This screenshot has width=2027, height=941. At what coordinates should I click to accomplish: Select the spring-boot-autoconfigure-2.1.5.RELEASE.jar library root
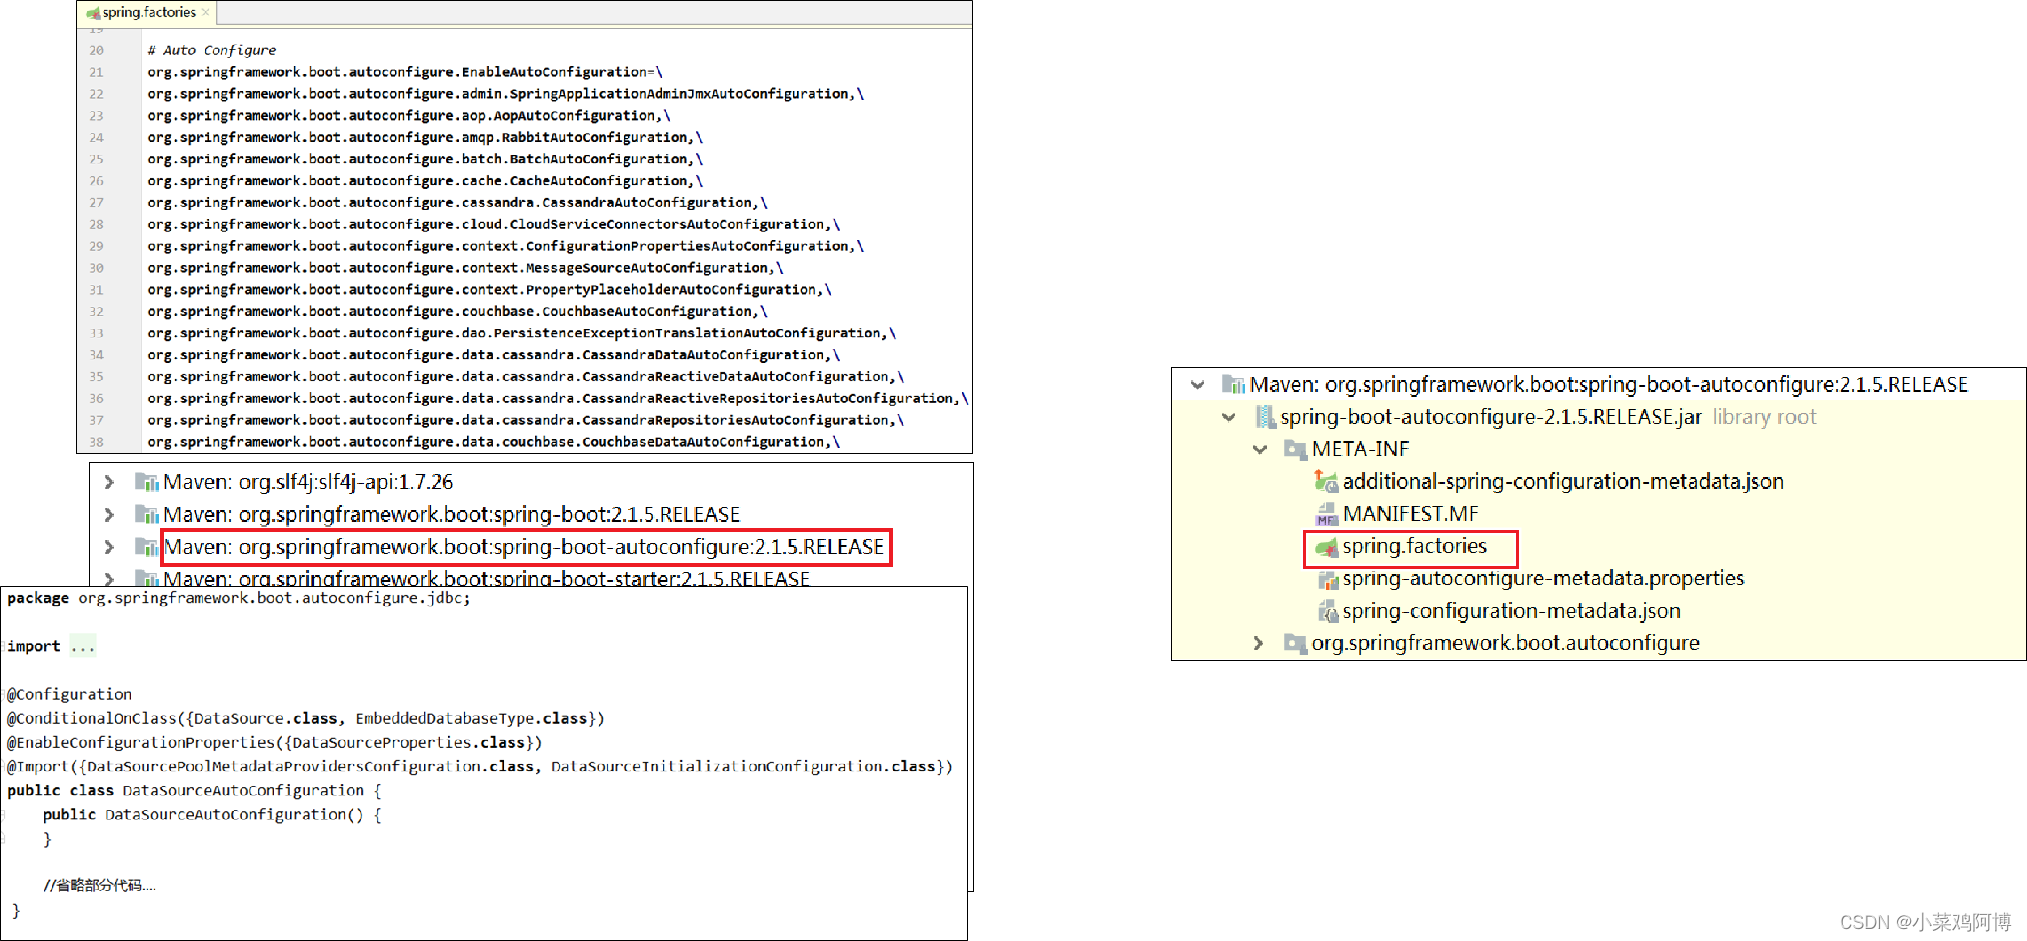[x=1491, y=417]
